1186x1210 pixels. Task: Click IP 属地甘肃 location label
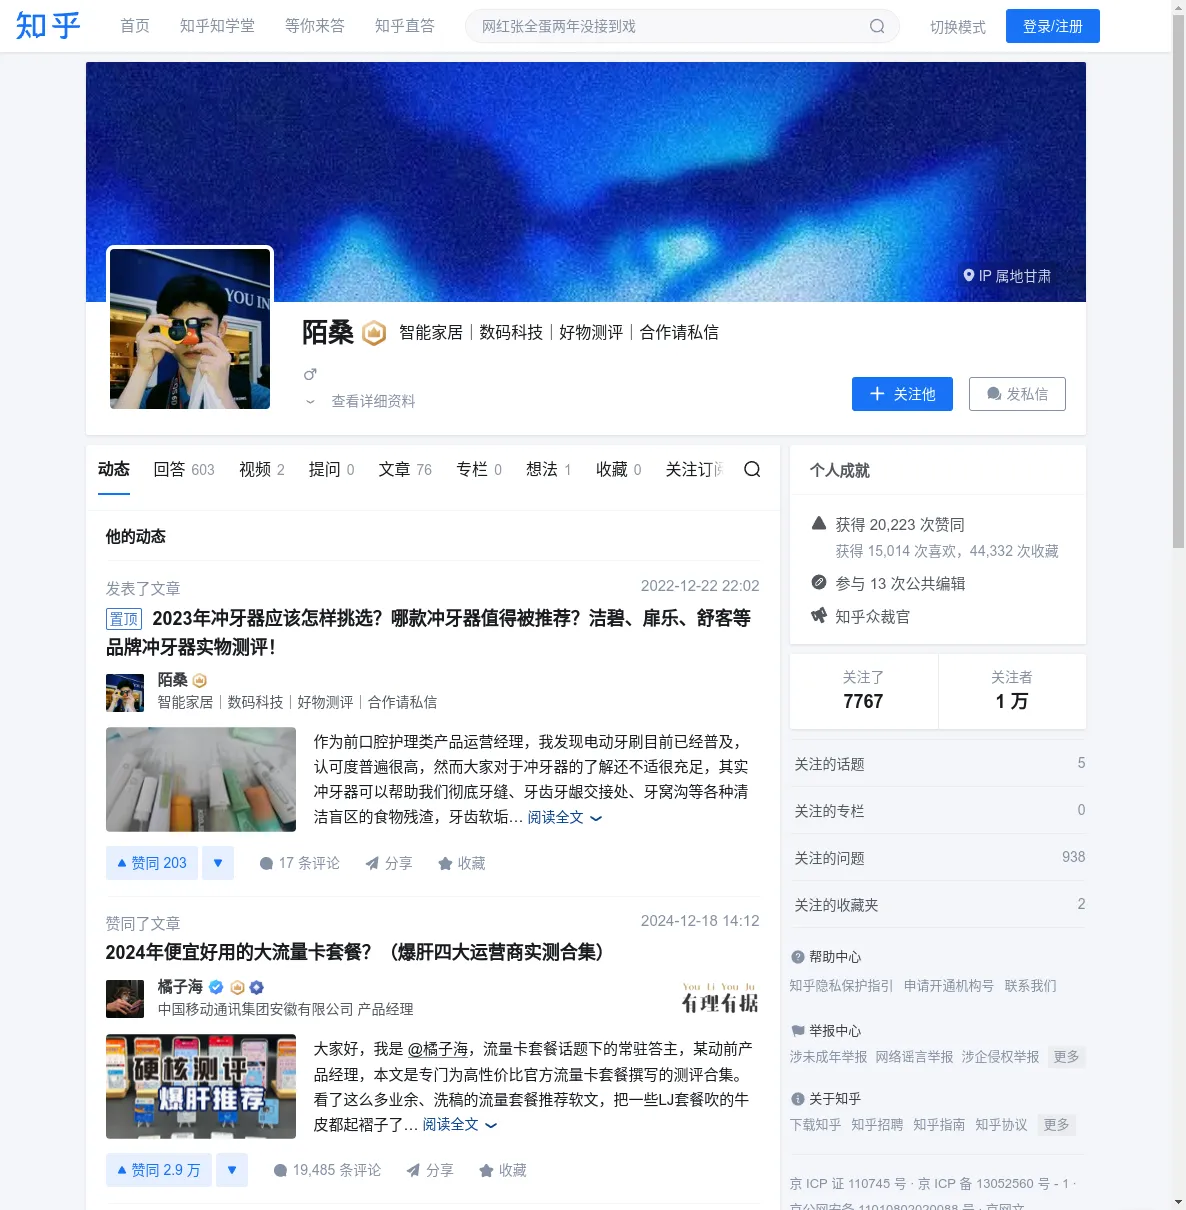[x=1007, y=276]
